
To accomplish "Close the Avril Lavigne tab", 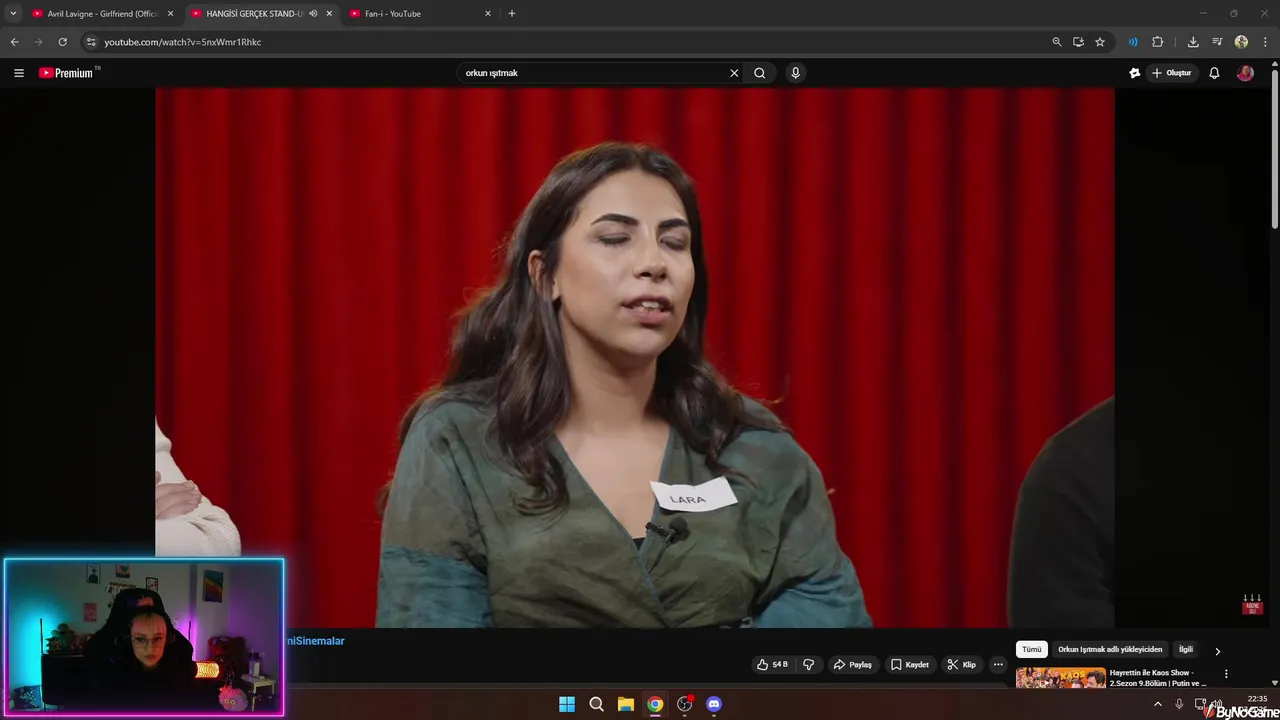I will 170,14.
